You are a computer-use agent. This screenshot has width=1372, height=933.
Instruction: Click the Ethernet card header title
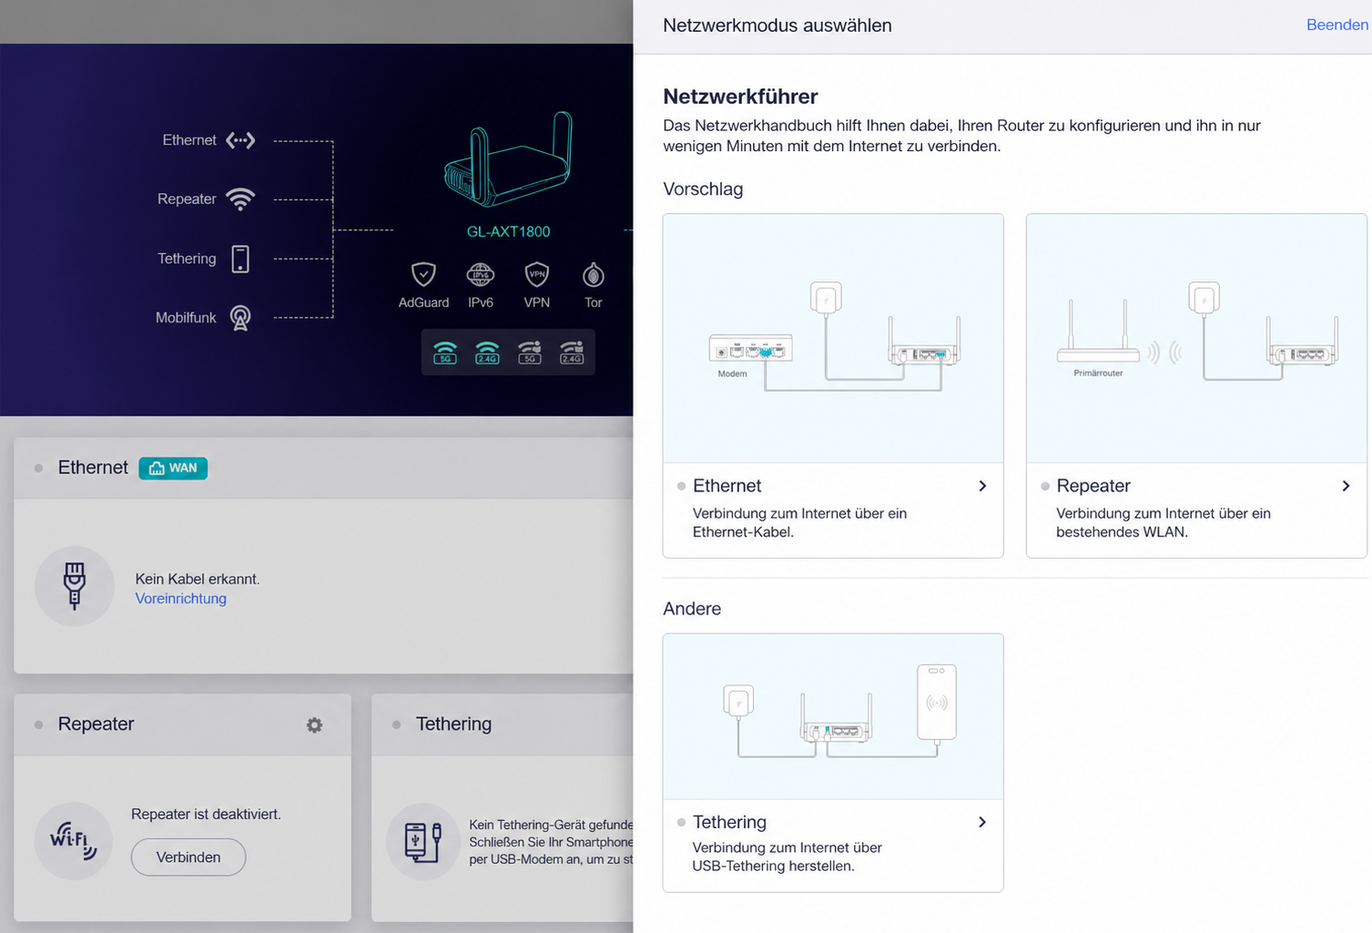pos(93,467)
